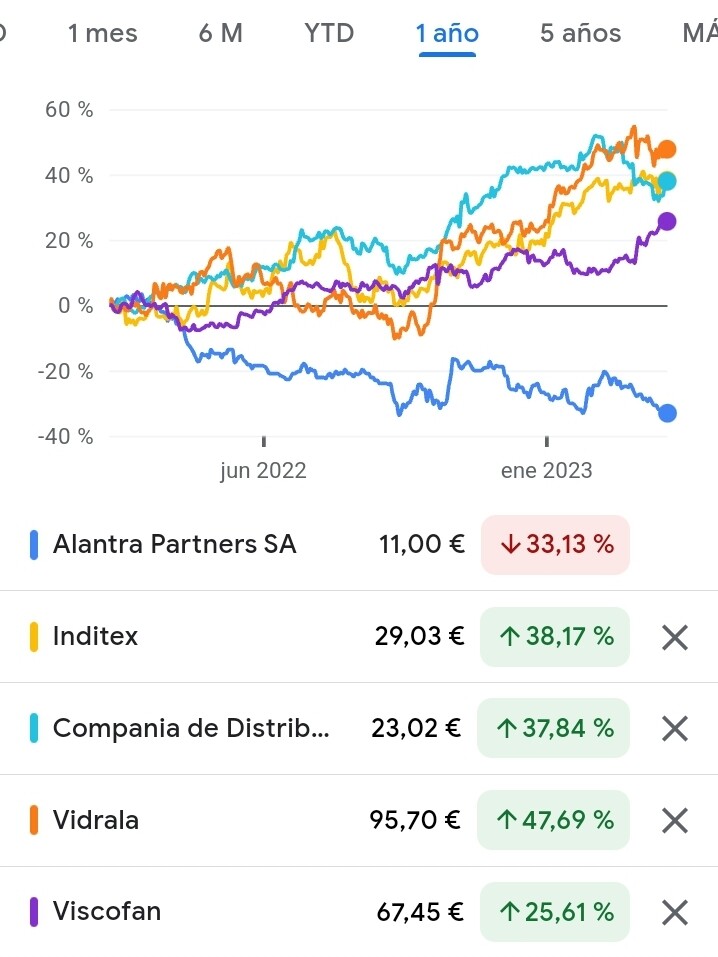
Task: Click the Viscofan 25,61 % change badge
Action: click(554, 912)
